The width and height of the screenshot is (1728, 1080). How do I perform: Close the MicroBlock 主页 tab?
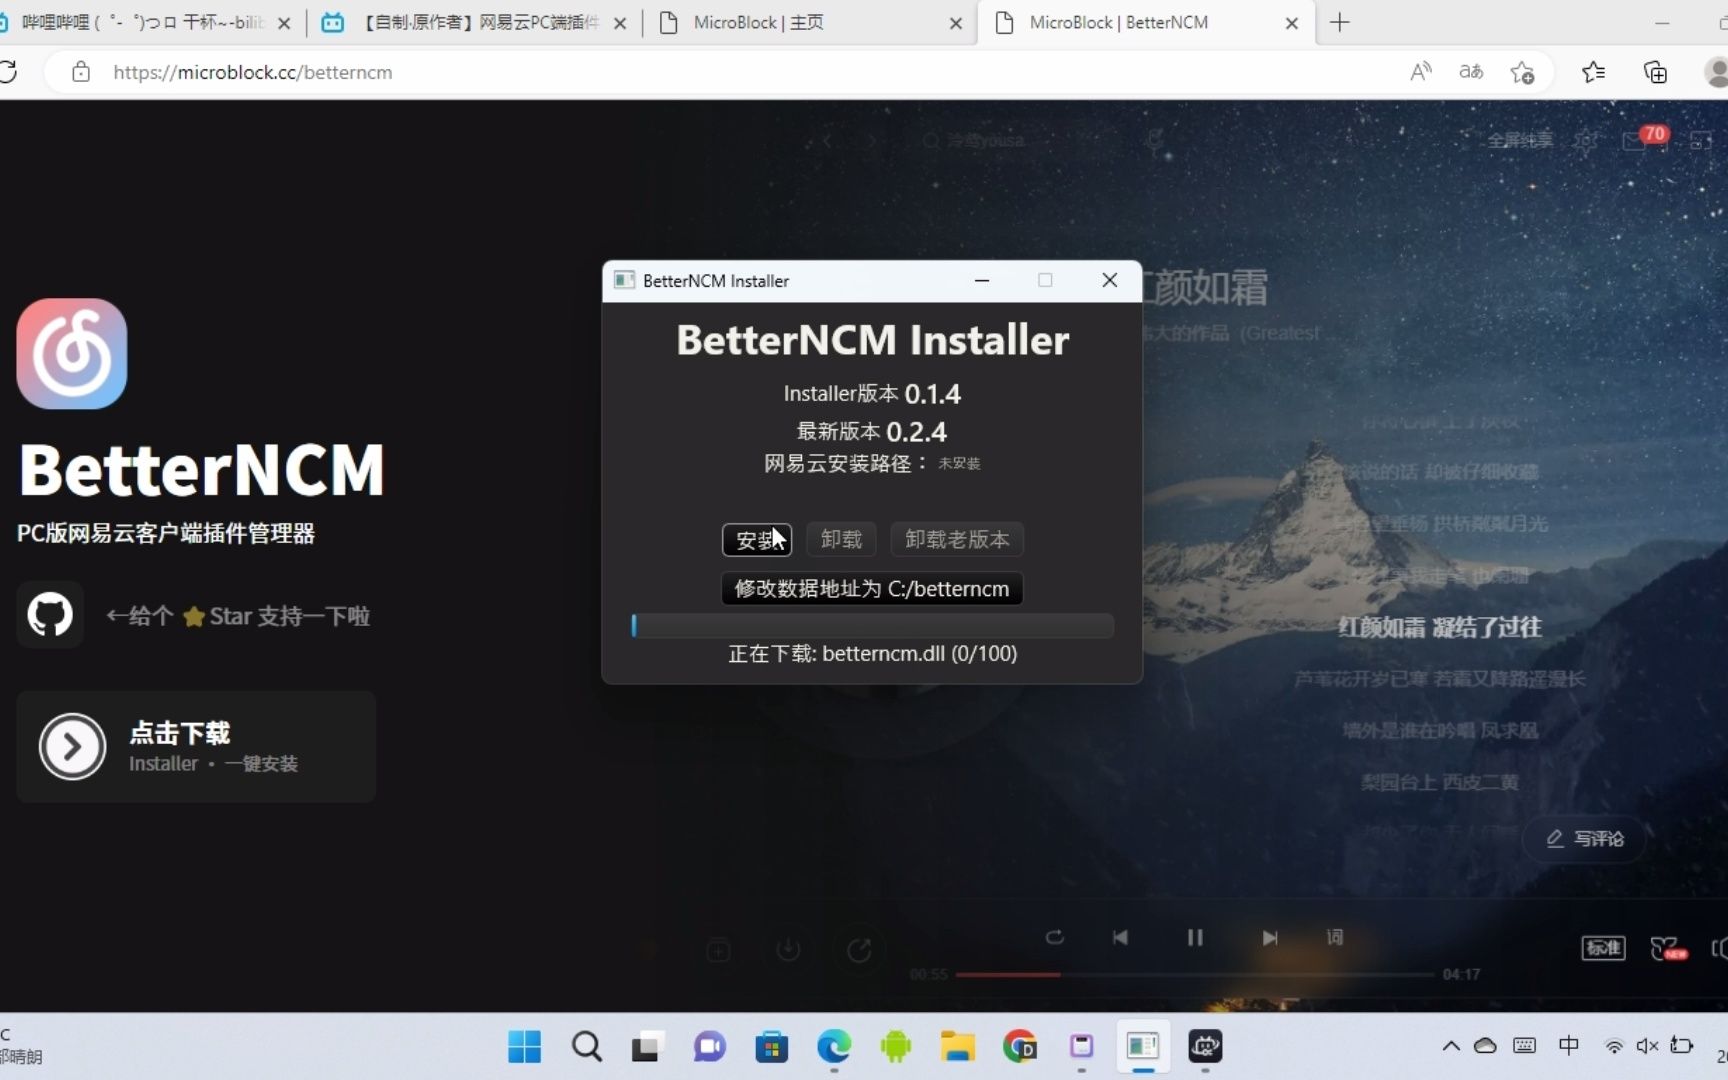point(956,23)
